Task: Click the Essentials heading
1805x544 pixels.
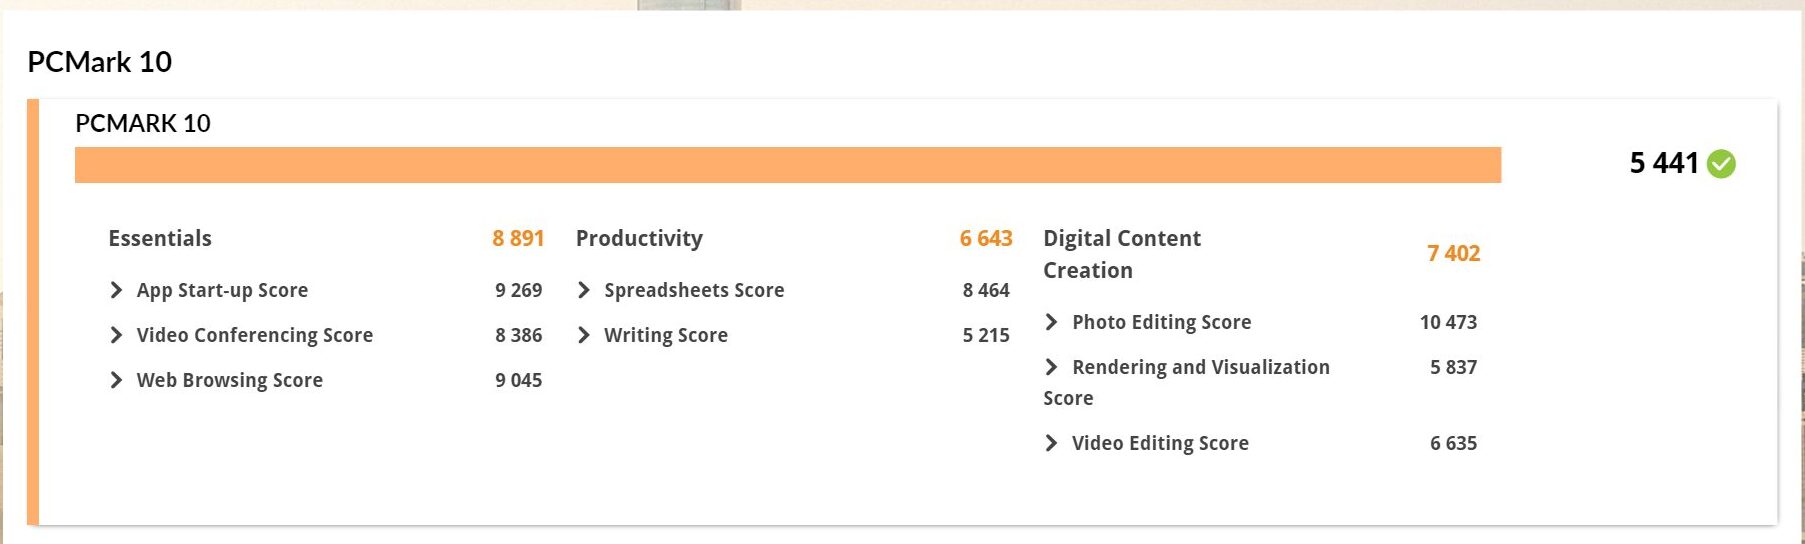Action: click(160, 238)
